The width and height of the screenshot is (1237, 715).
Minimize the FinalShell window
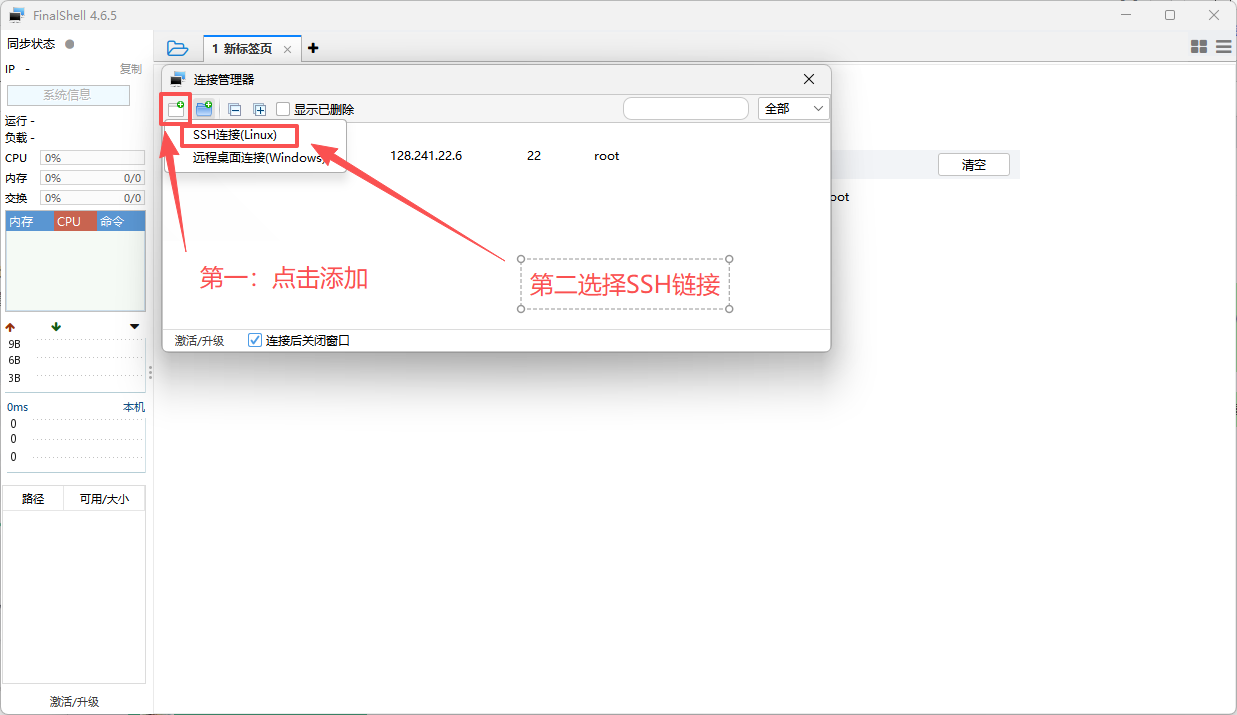tap(1125, 15)
